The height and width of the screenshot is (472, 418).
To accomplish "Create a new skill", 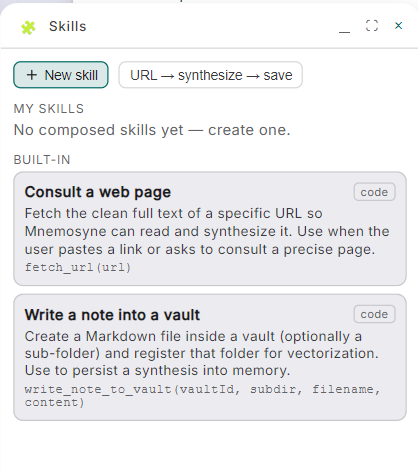I will click(61, 75).
